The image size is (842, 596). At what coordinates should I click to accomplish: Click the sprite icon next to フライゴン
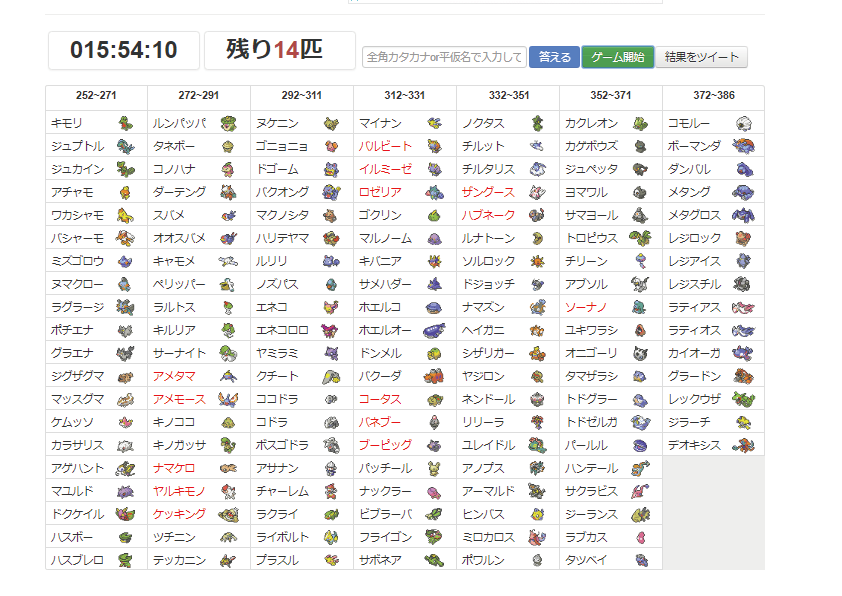tap(434, 537)
